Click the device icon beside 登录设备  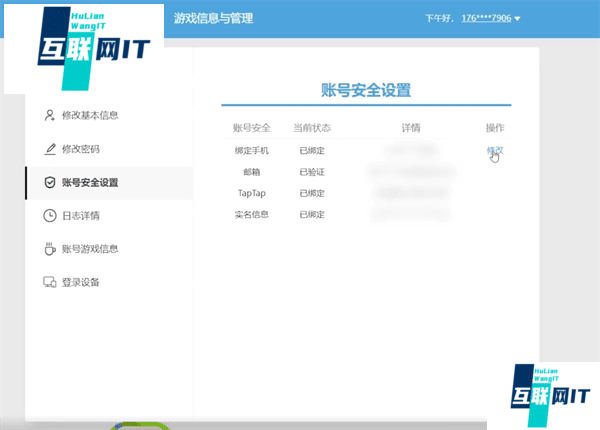click(x=50, y=282)
